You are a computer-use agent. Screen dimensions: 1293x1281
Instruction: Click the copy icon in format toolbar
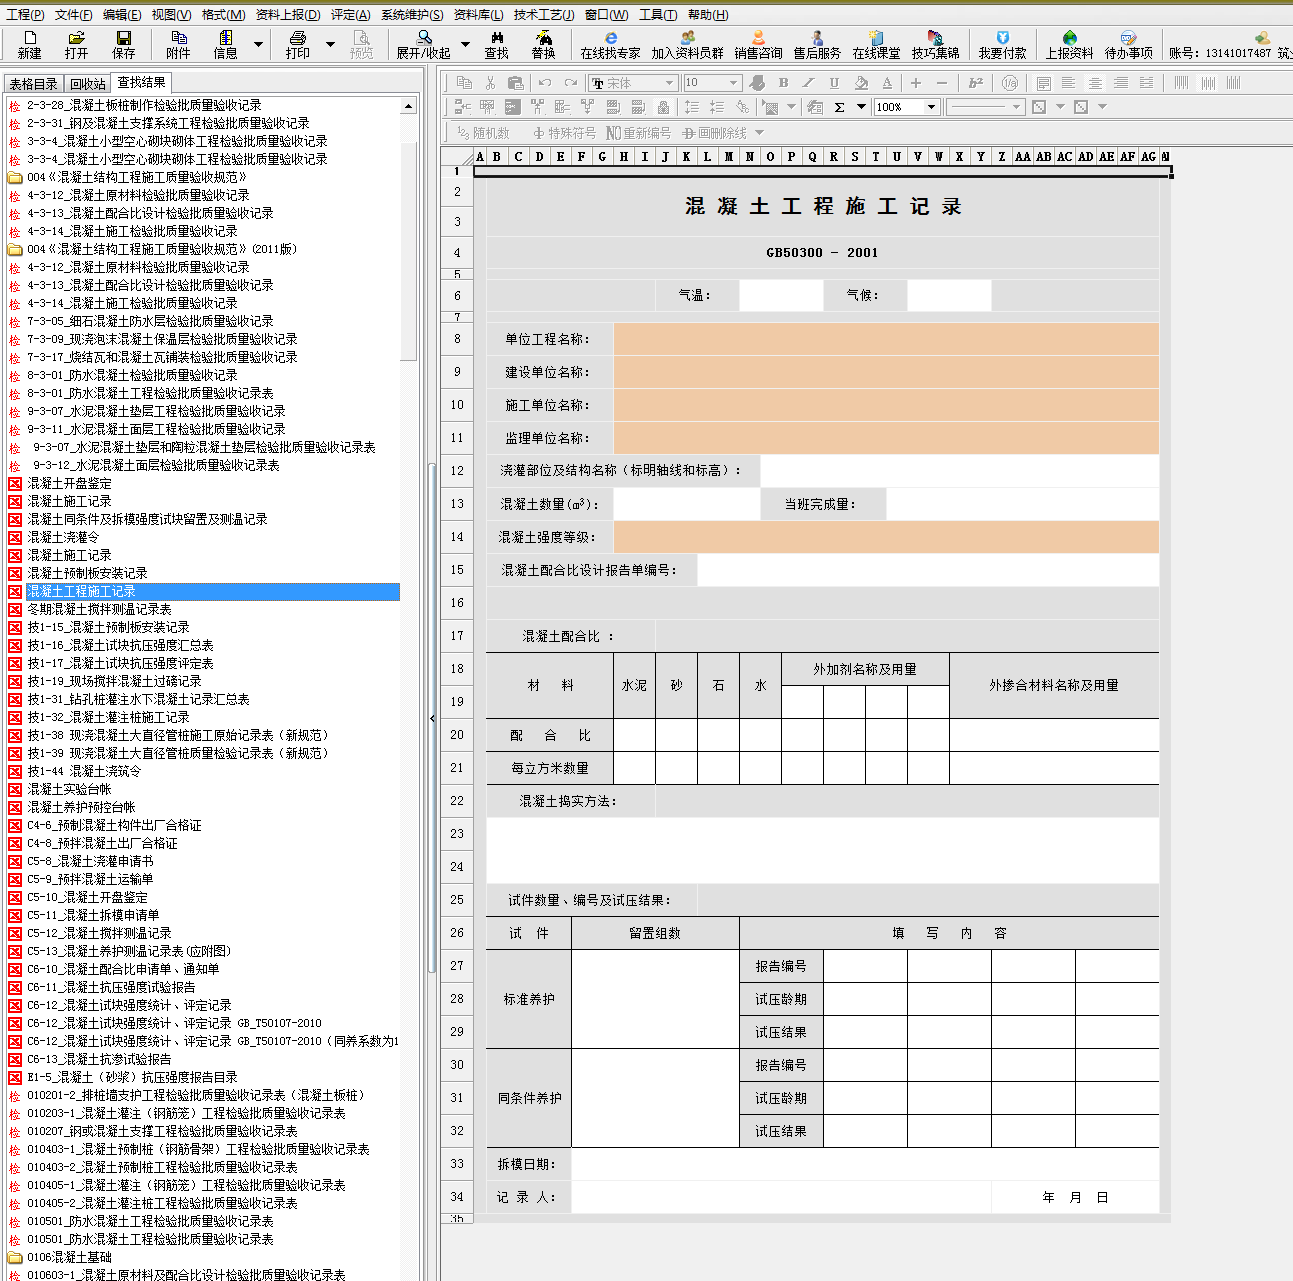tap(464, 83)
